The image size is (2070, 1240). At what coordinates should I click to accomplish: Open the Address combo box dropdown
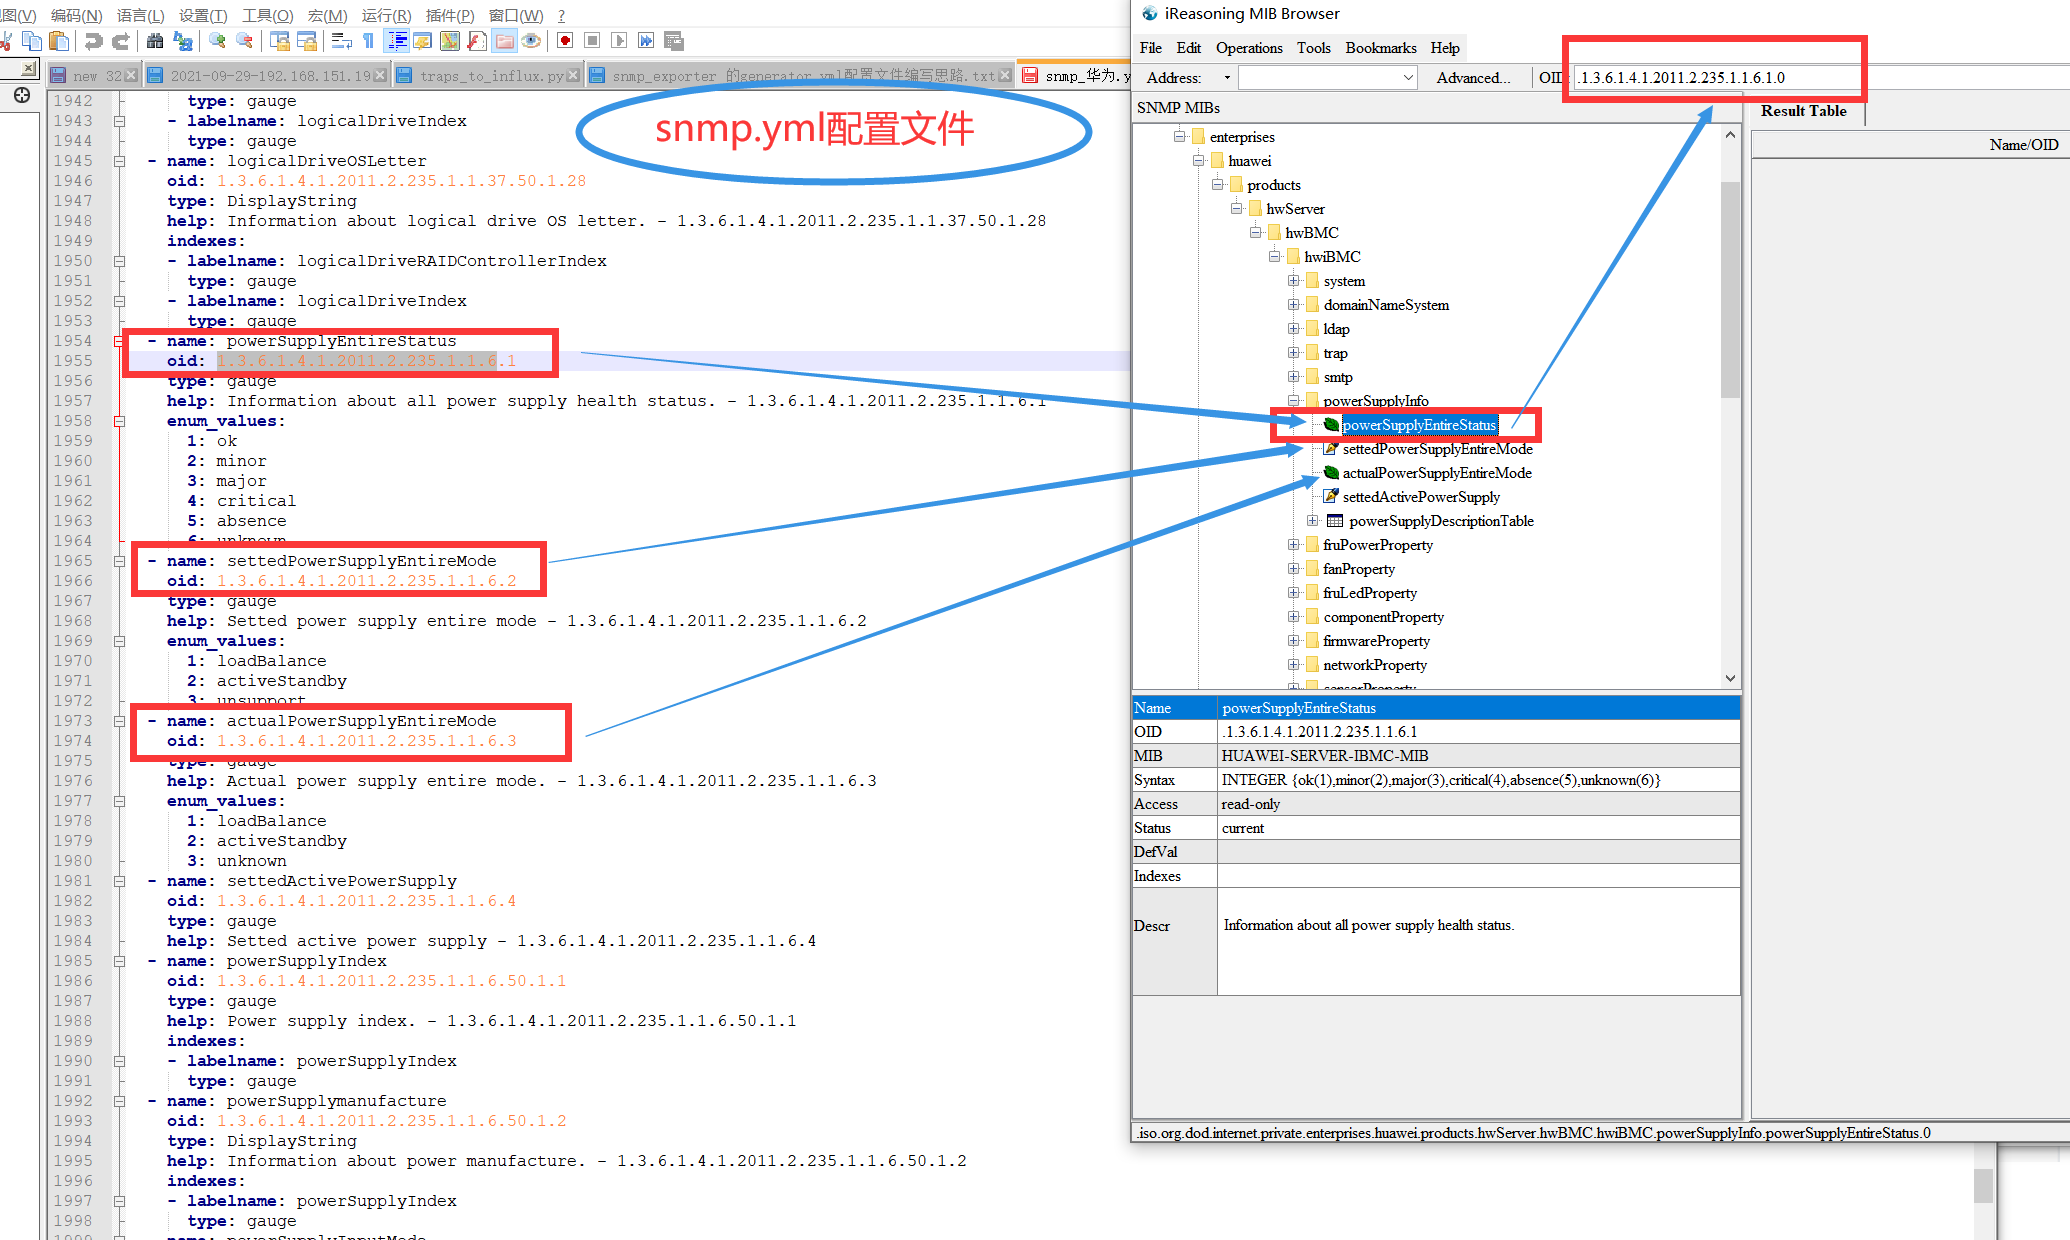(x=1408, y=77)
